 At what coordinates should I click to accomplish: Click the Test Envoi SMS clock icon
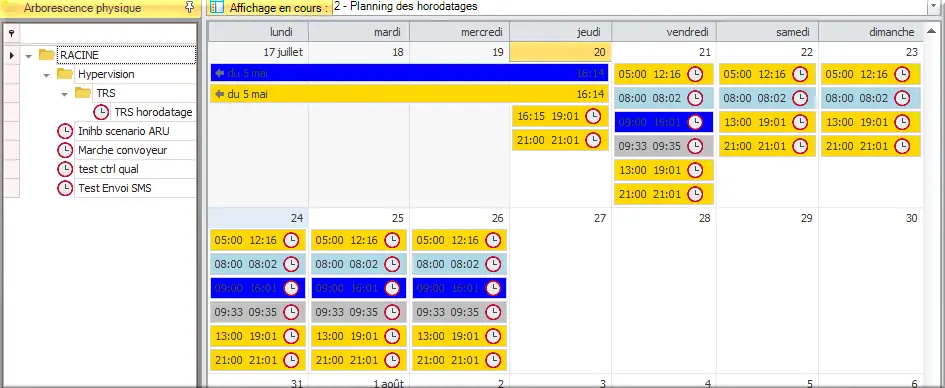(64, 188)
